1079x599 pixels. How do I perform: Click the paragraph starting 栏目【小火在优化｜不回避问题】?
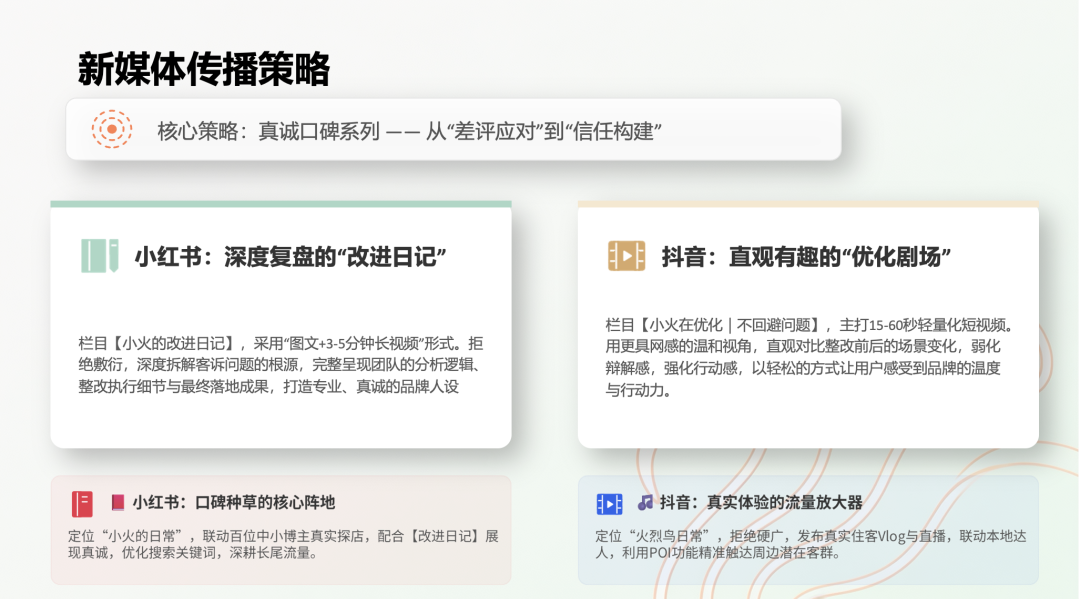pyautogui.click(x=809, y=357)
